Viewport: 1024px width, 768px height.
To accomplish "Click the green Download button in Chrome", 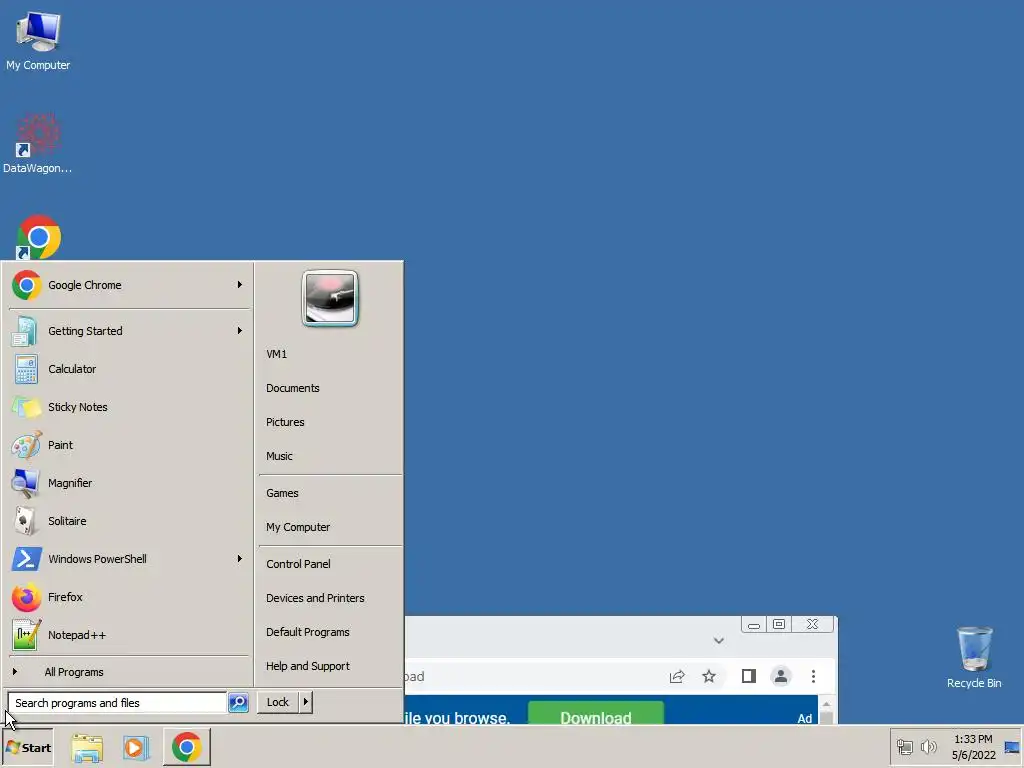I will (x=596, y=713).
